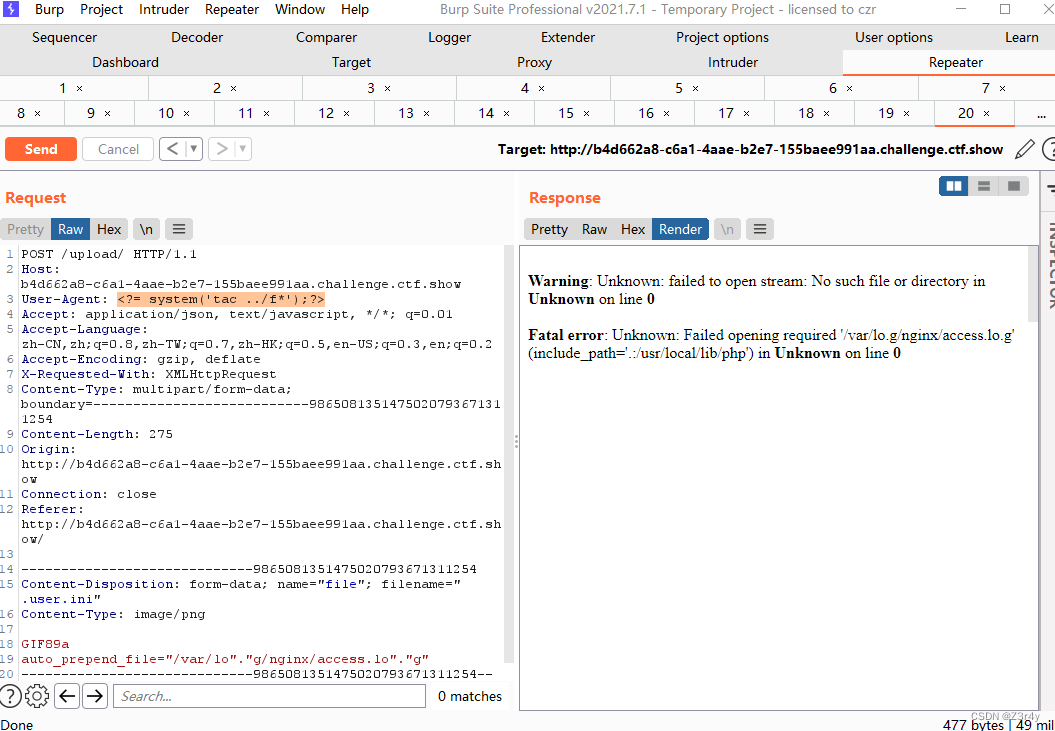The width and height of the screenshot is (1055, 731).
Task: Open the Repeater menu
Action: pos(231,9)
